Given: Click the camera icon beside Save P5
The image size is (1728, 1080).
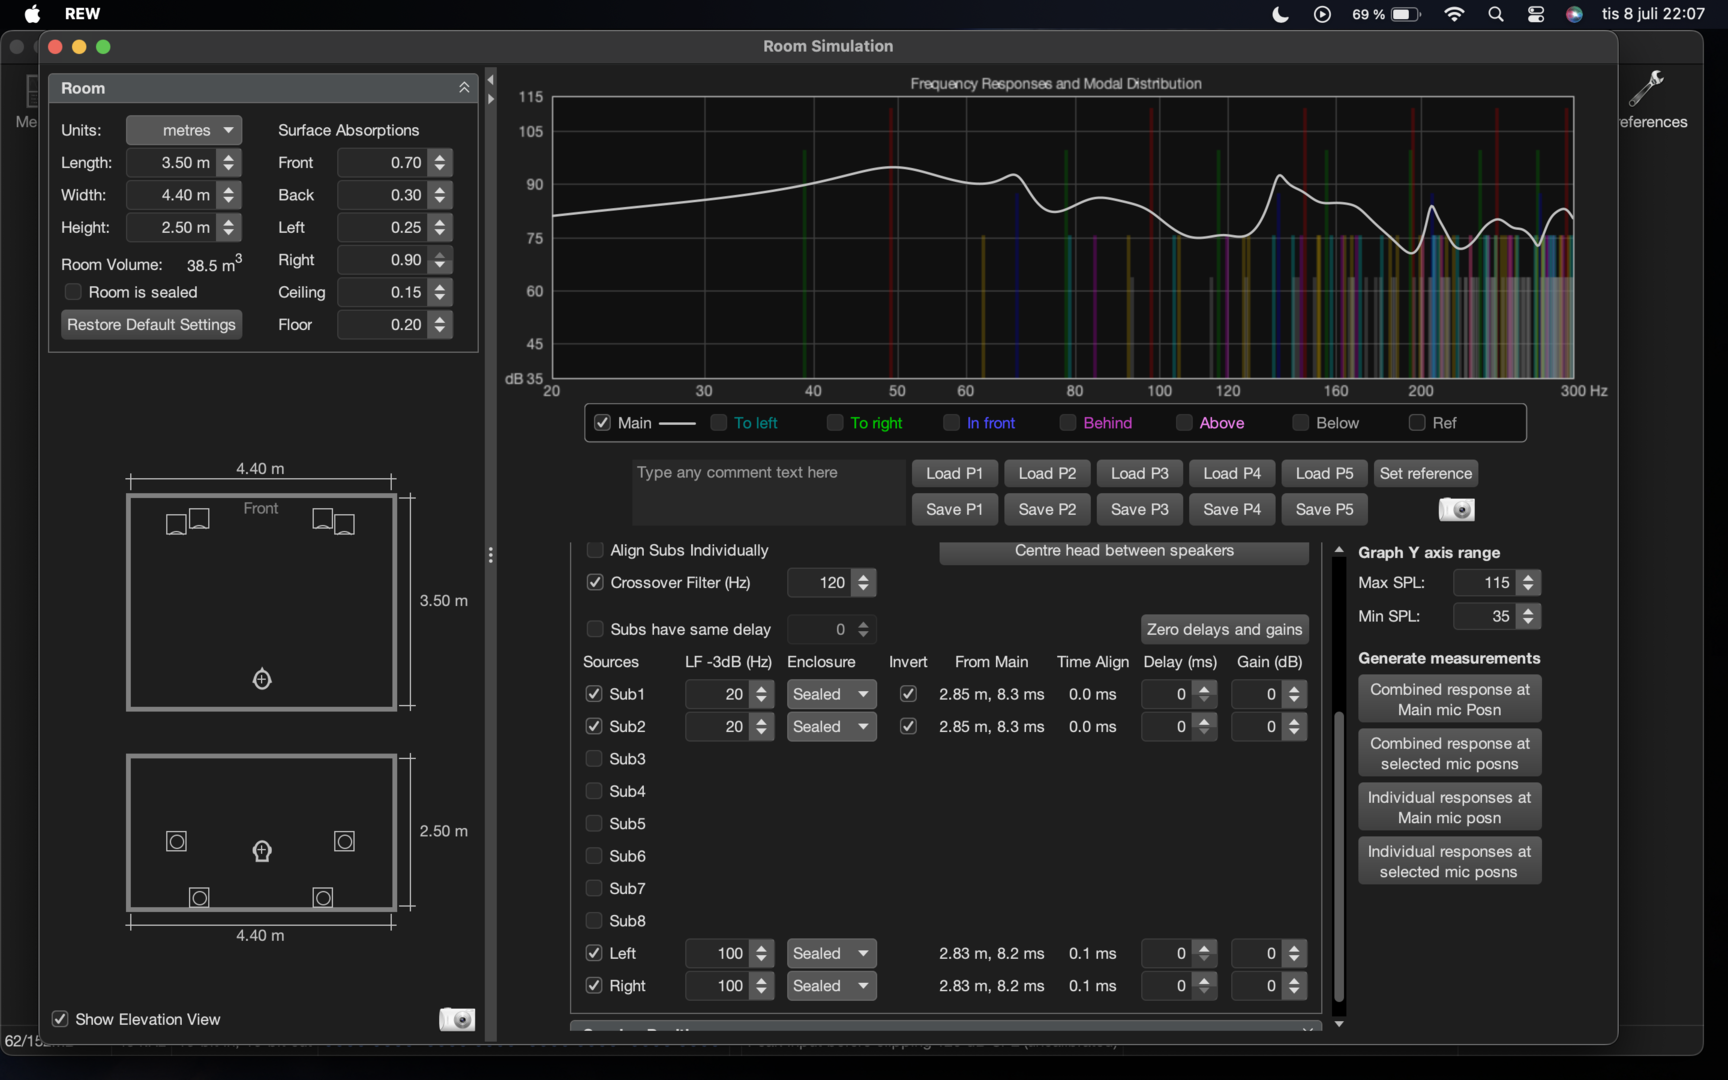Looking at the screenshot, I should tap(1456, 510).
